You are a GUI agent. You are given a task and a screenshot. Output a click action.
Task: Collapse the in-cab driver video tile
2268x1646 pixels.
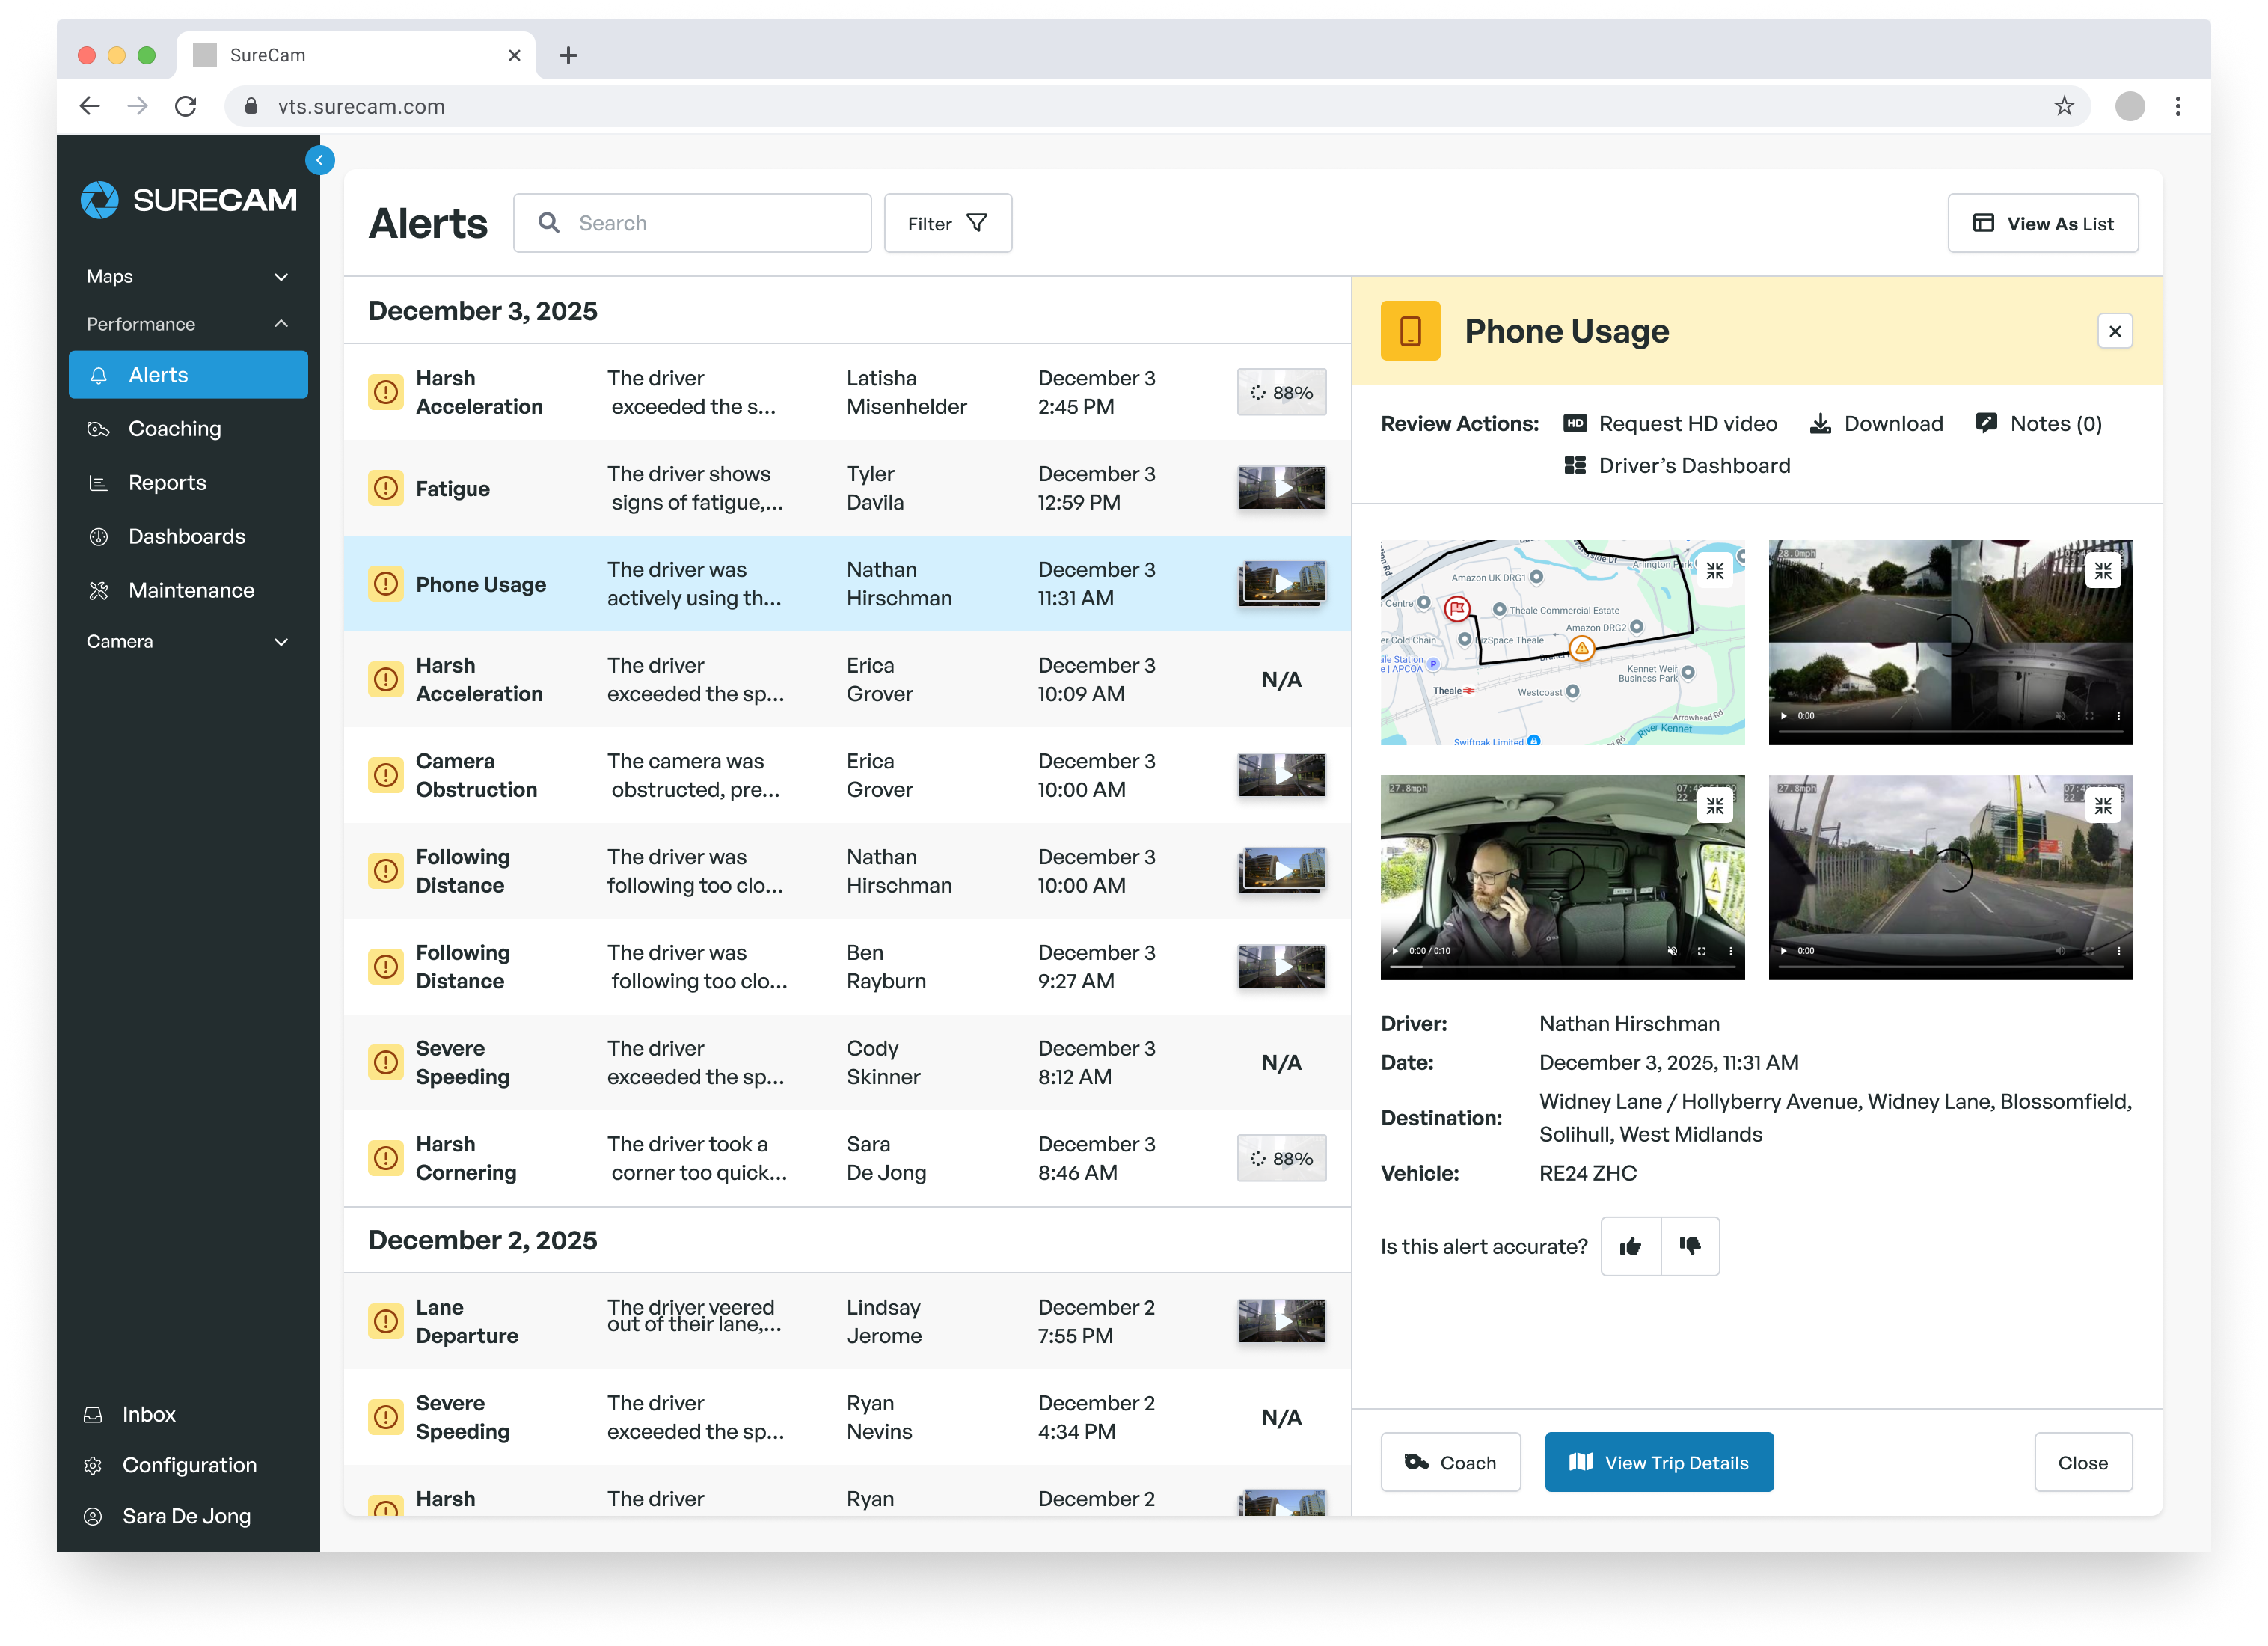click(1715, 806)
